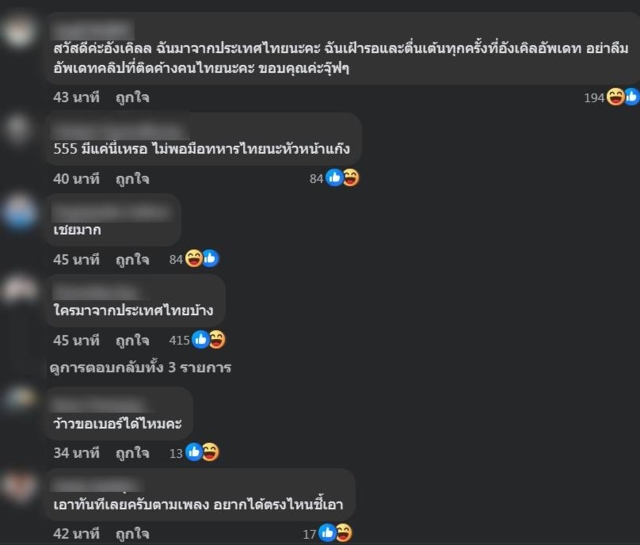640x545 pixels.
Task: Open the avatar beside the เชยมาก comment
Action: pos(19,212)
